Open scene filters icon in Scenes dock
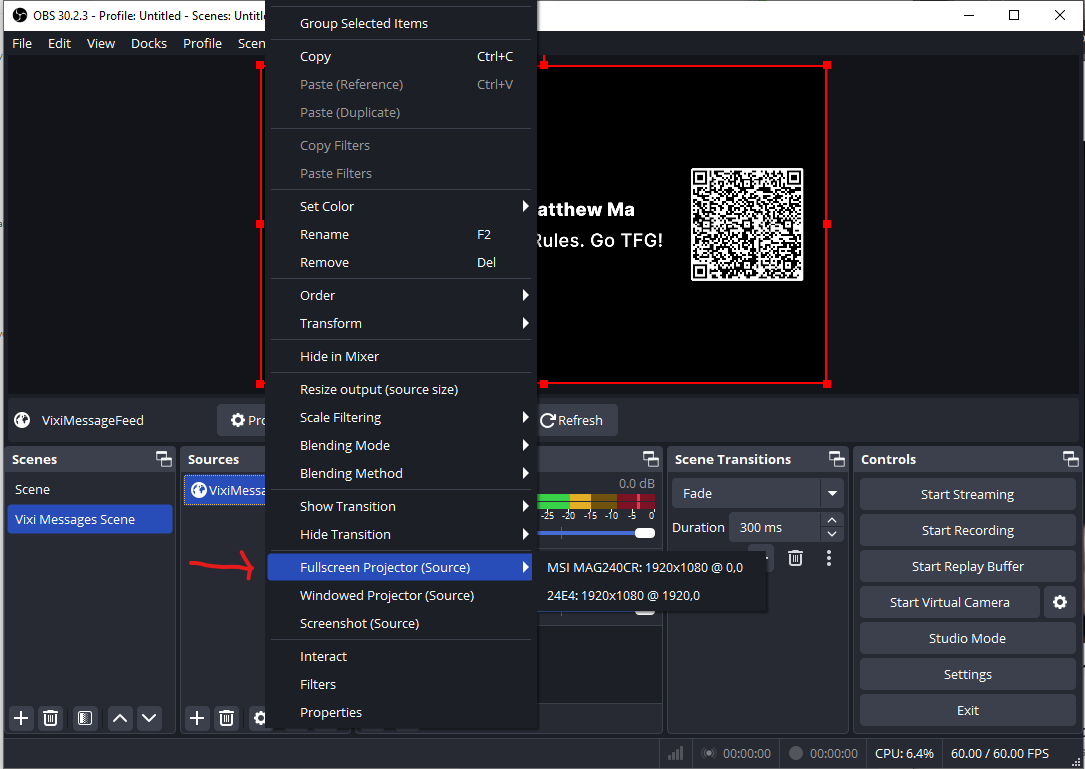This screenshot has width=1085, height=769. click(x=84, y=718)
